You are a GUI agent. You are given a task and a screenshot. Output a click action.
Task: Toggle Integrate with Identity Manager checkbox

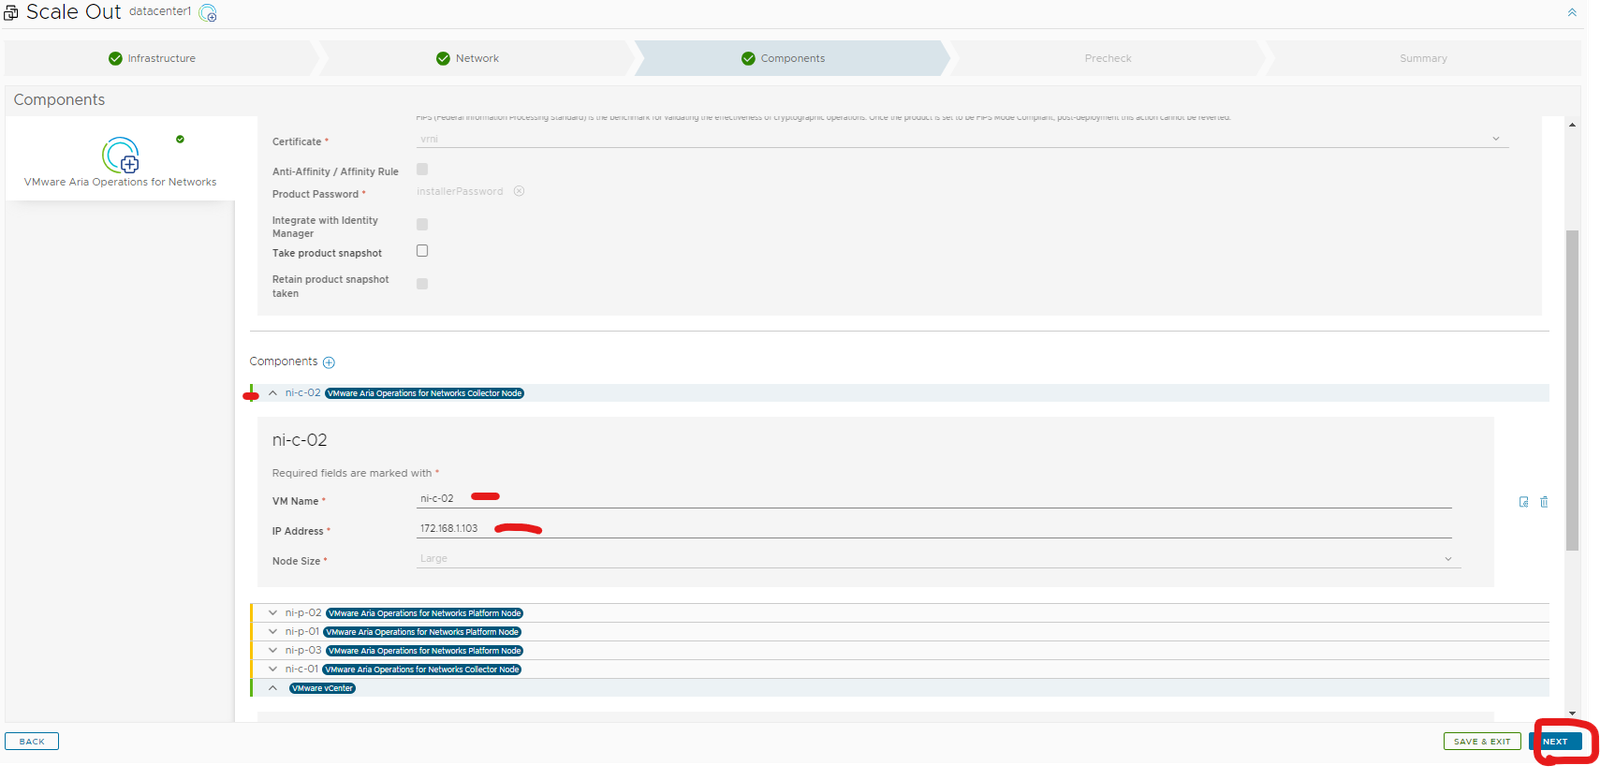[x=422, y=224]
